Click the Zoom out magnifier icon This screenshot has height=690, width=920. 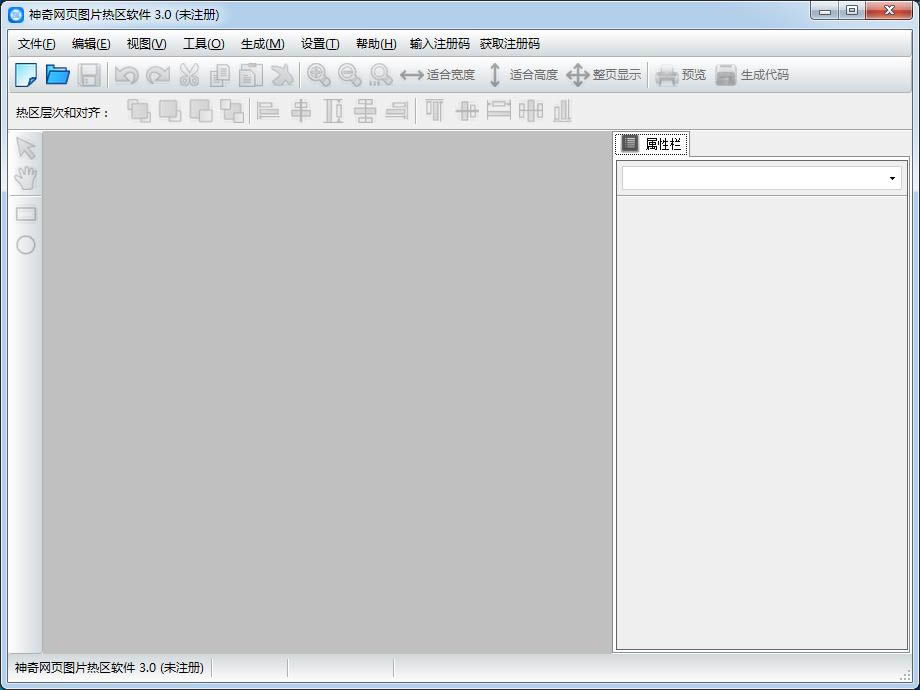[350, 75]
